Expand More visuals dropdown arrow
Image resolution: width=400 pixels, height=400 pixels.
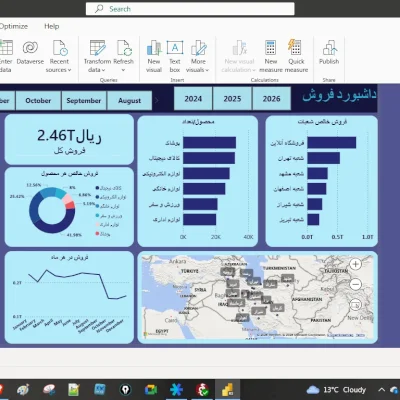click(207, 70)
